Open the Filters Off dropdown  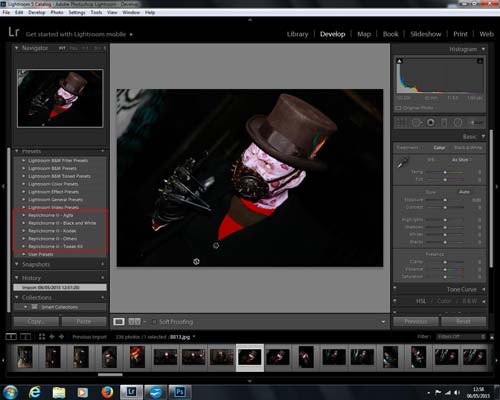461,337
